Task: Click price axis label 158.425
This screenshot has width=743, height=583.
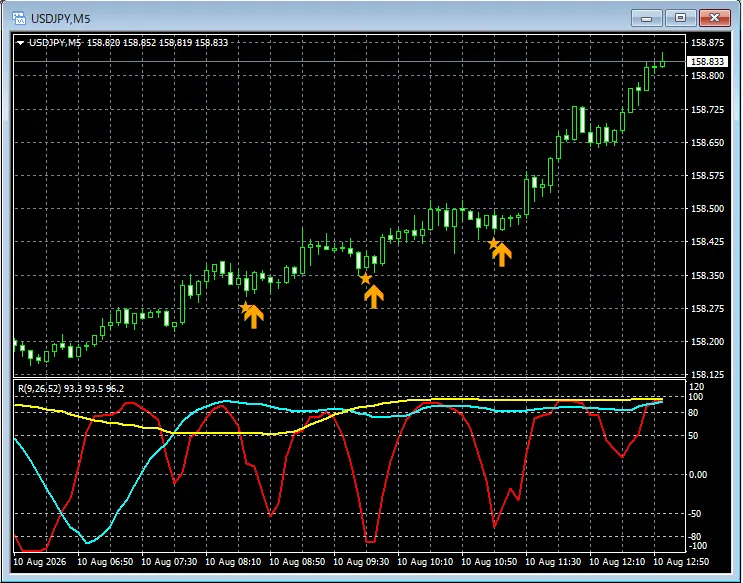Action: coord(707,242)
